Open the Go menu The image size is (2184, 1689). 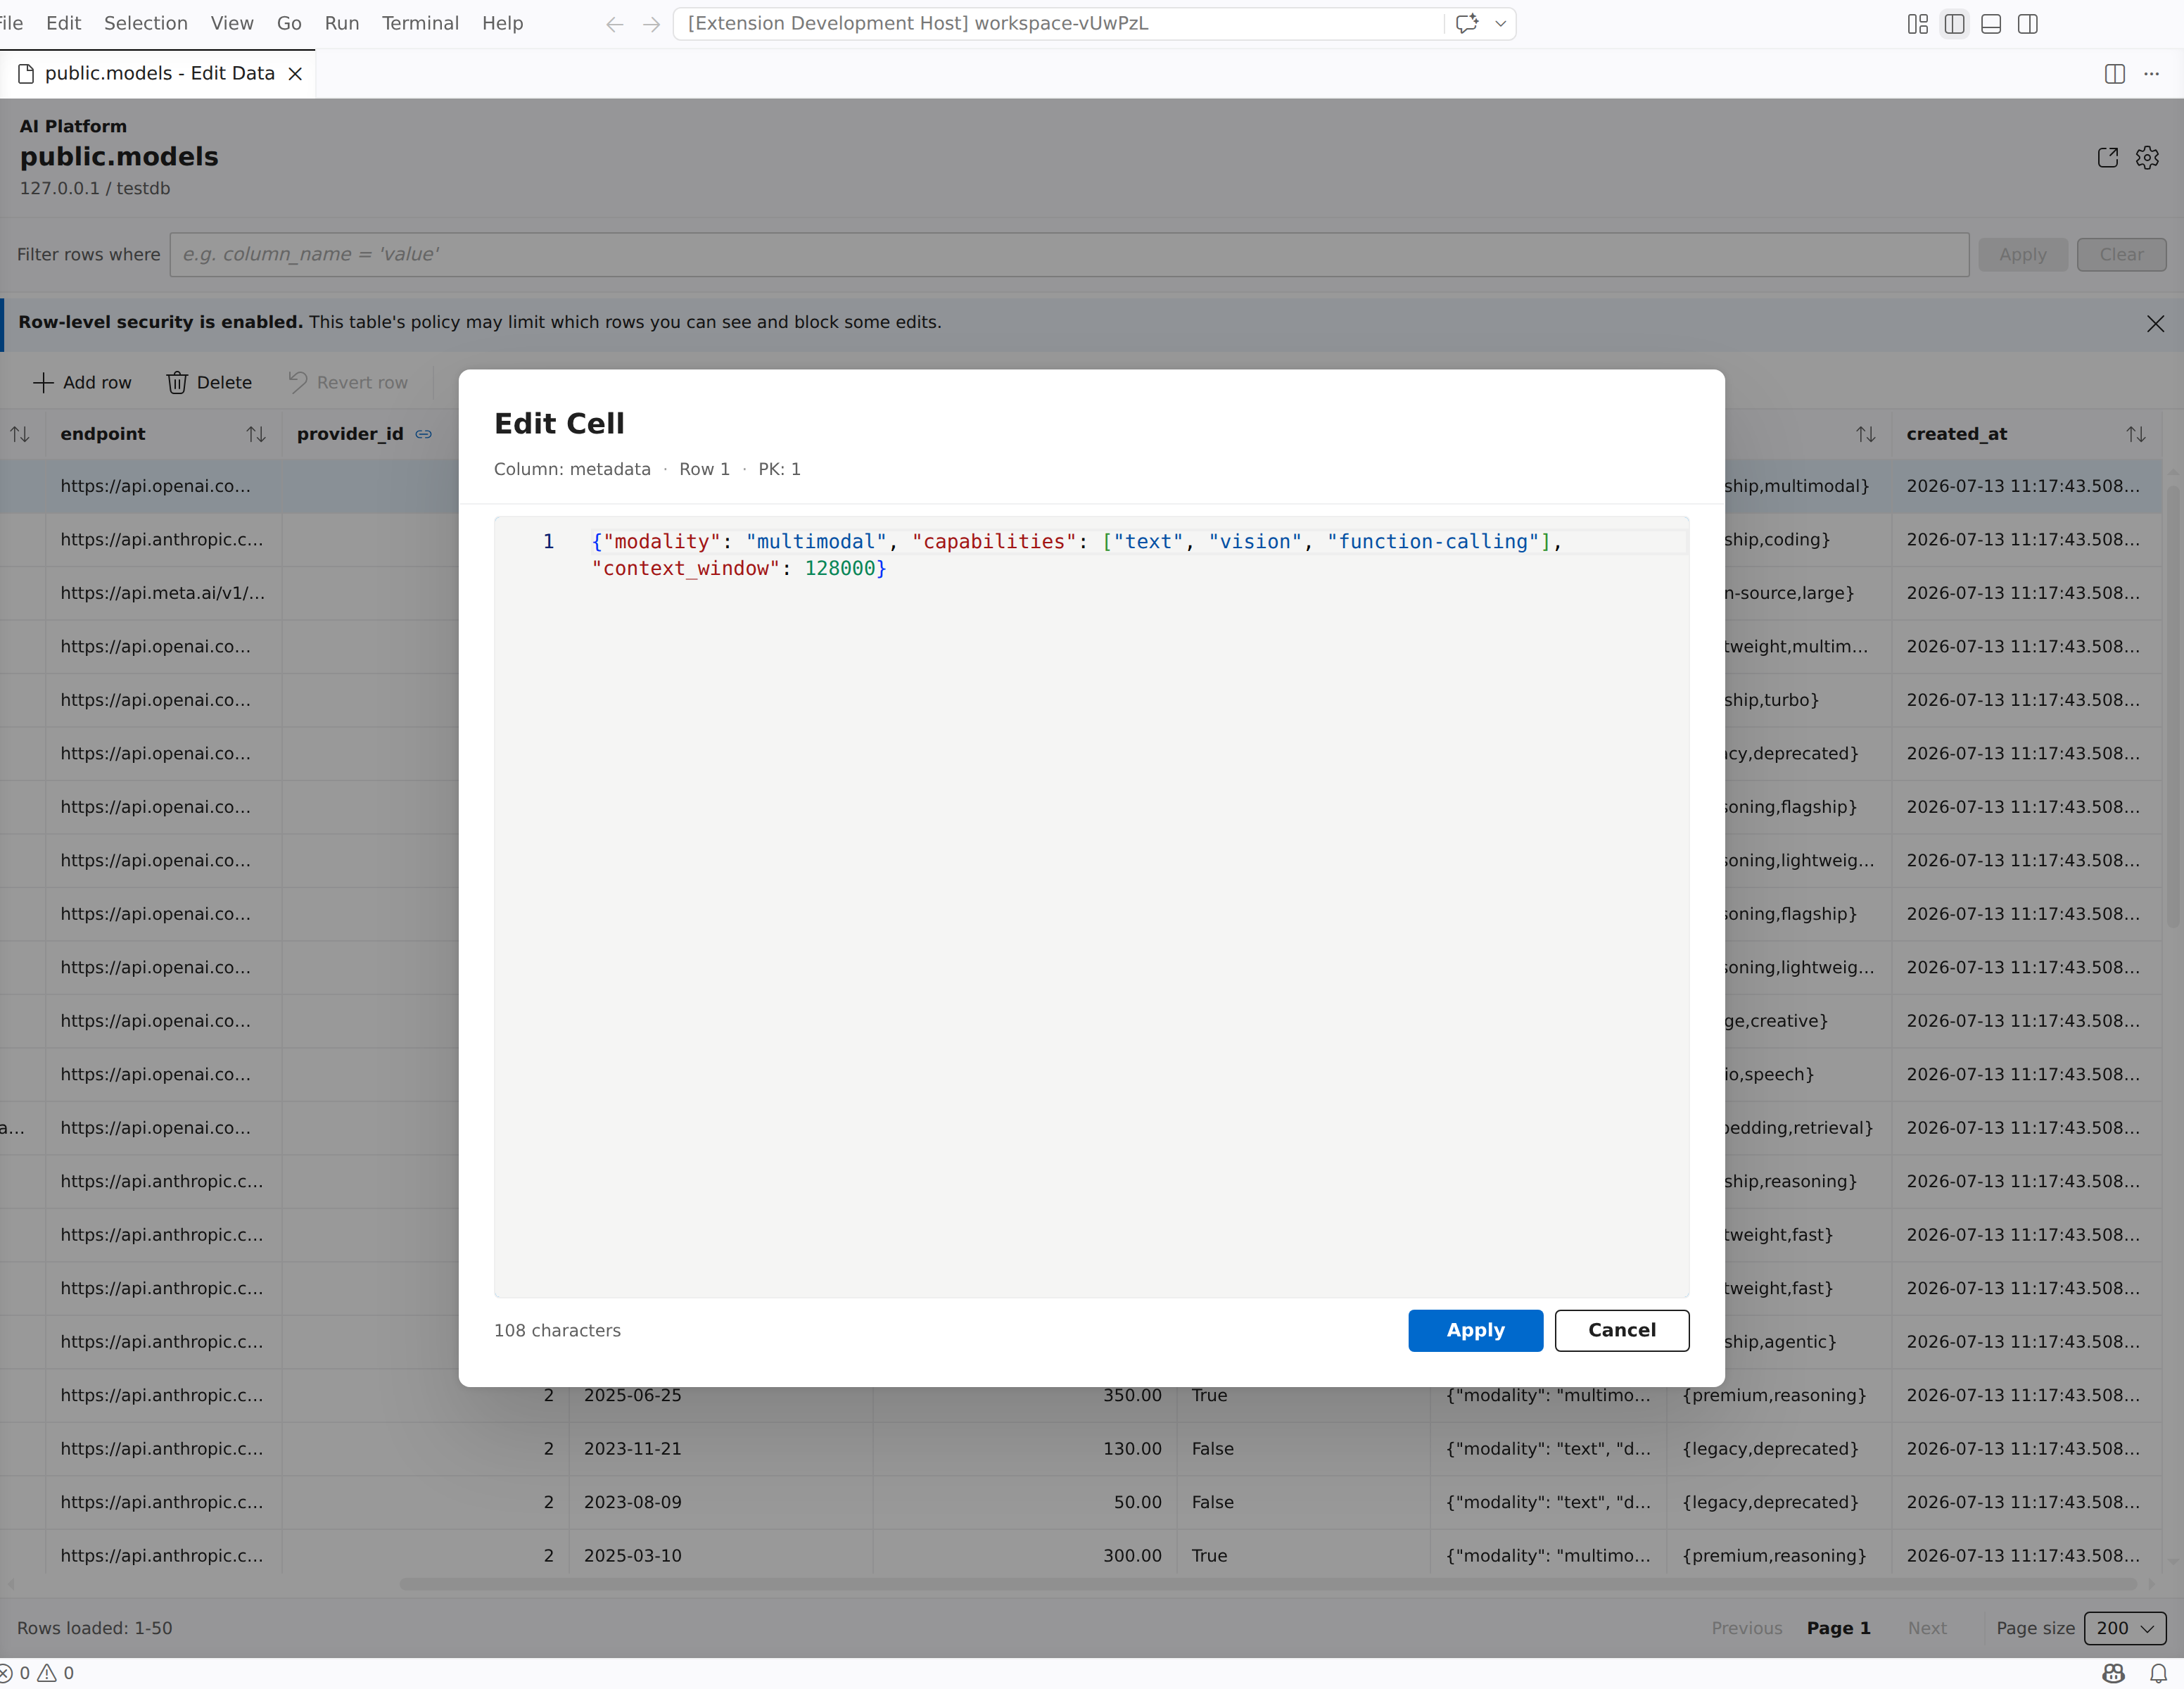289,23
